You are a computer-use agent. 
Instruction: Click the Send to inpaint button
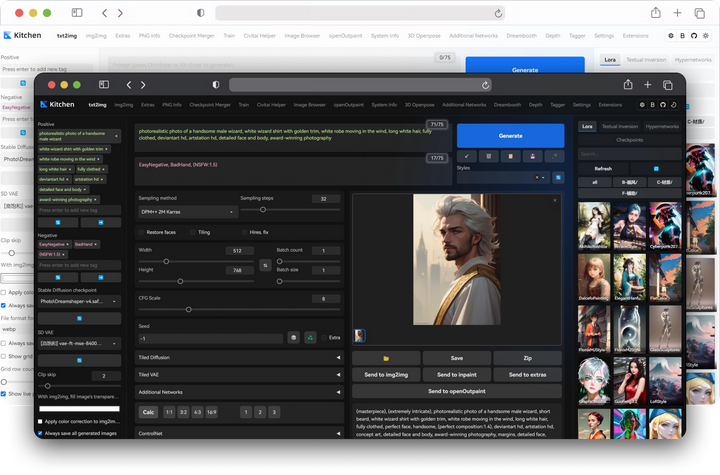(x=456, y=374)
